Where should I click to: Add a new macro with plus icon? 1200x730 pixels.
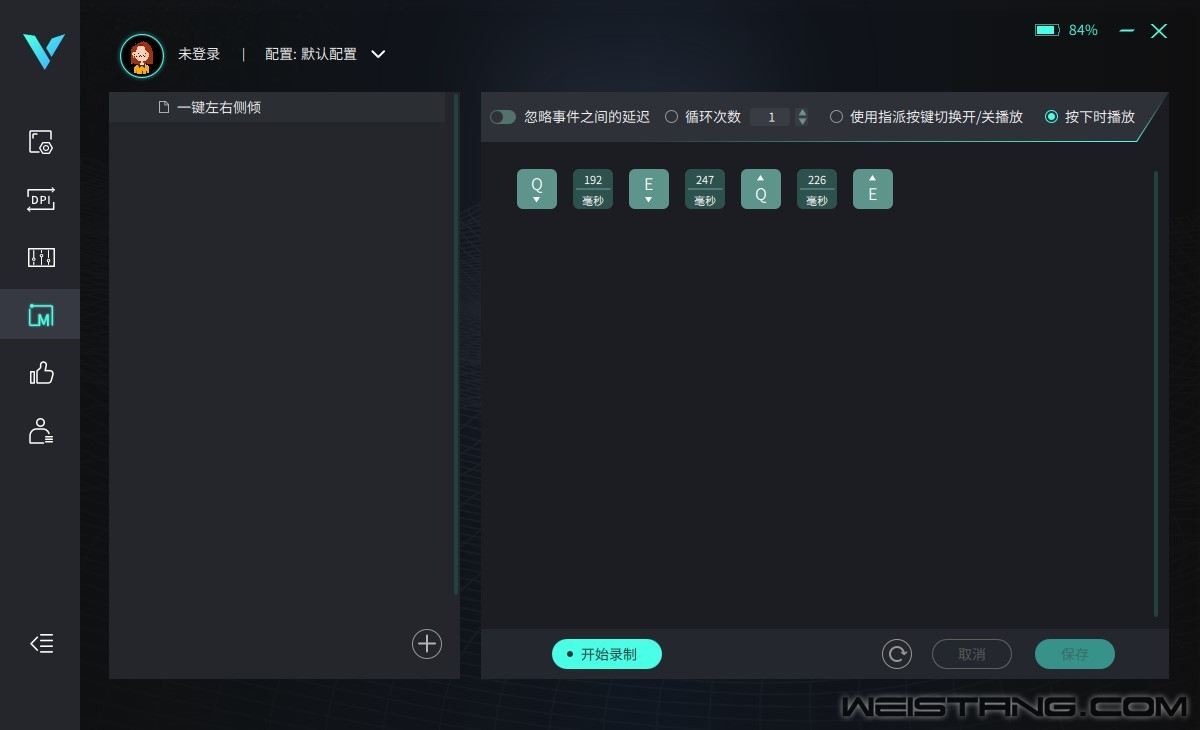point(427,644)
